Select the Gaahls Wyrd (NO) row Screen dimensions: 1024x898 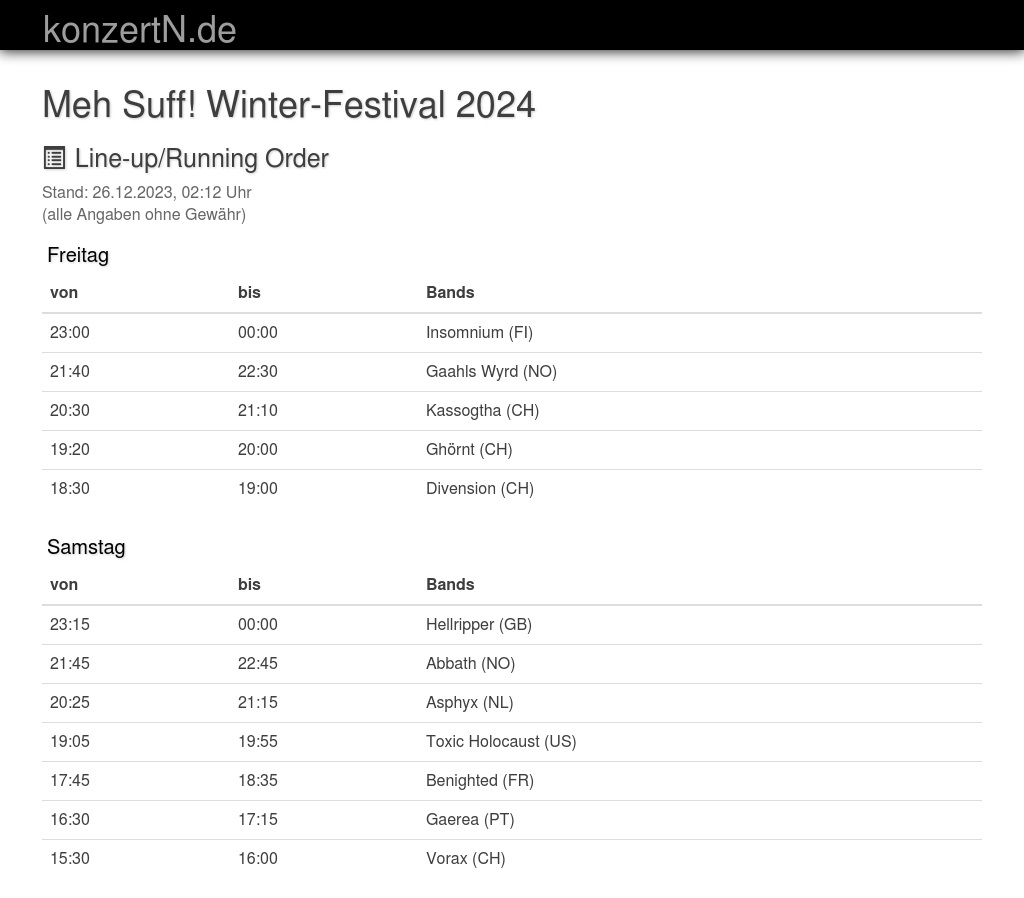click(491, 371)
